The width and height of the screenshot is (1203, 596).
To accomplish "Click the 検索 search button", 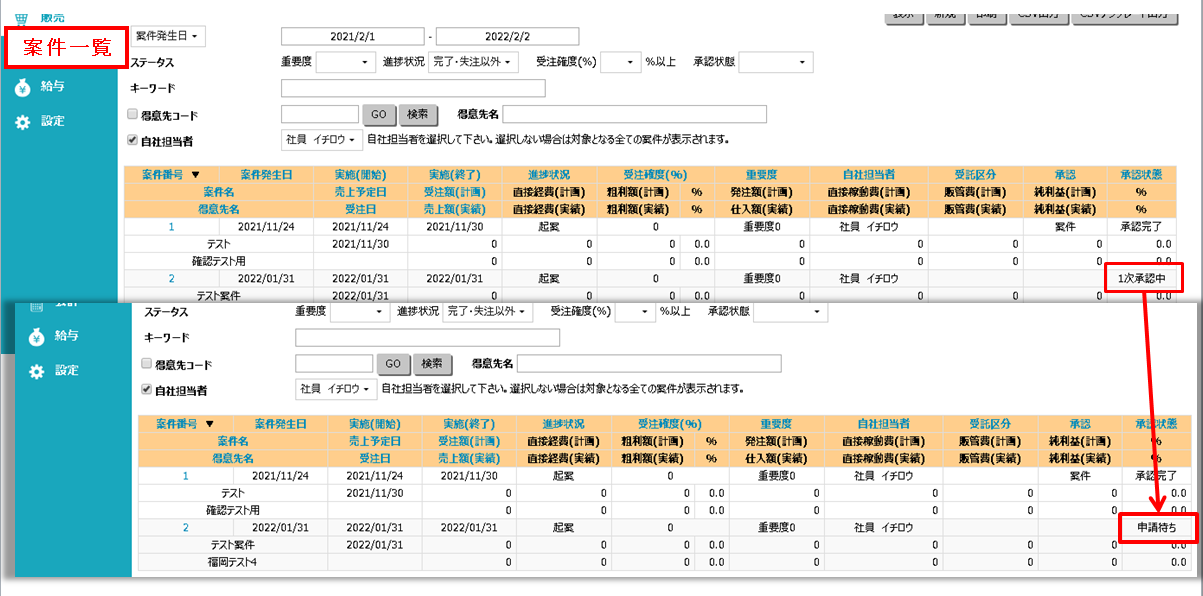I will click(x=418, y=113).
